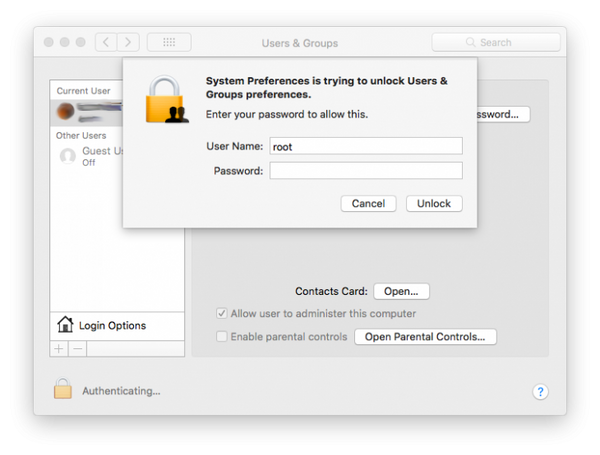Image resolution: width=600 pixels, height=455 pixels.
Task: Open help with the question mark button
Action: [x=540, y=391]
